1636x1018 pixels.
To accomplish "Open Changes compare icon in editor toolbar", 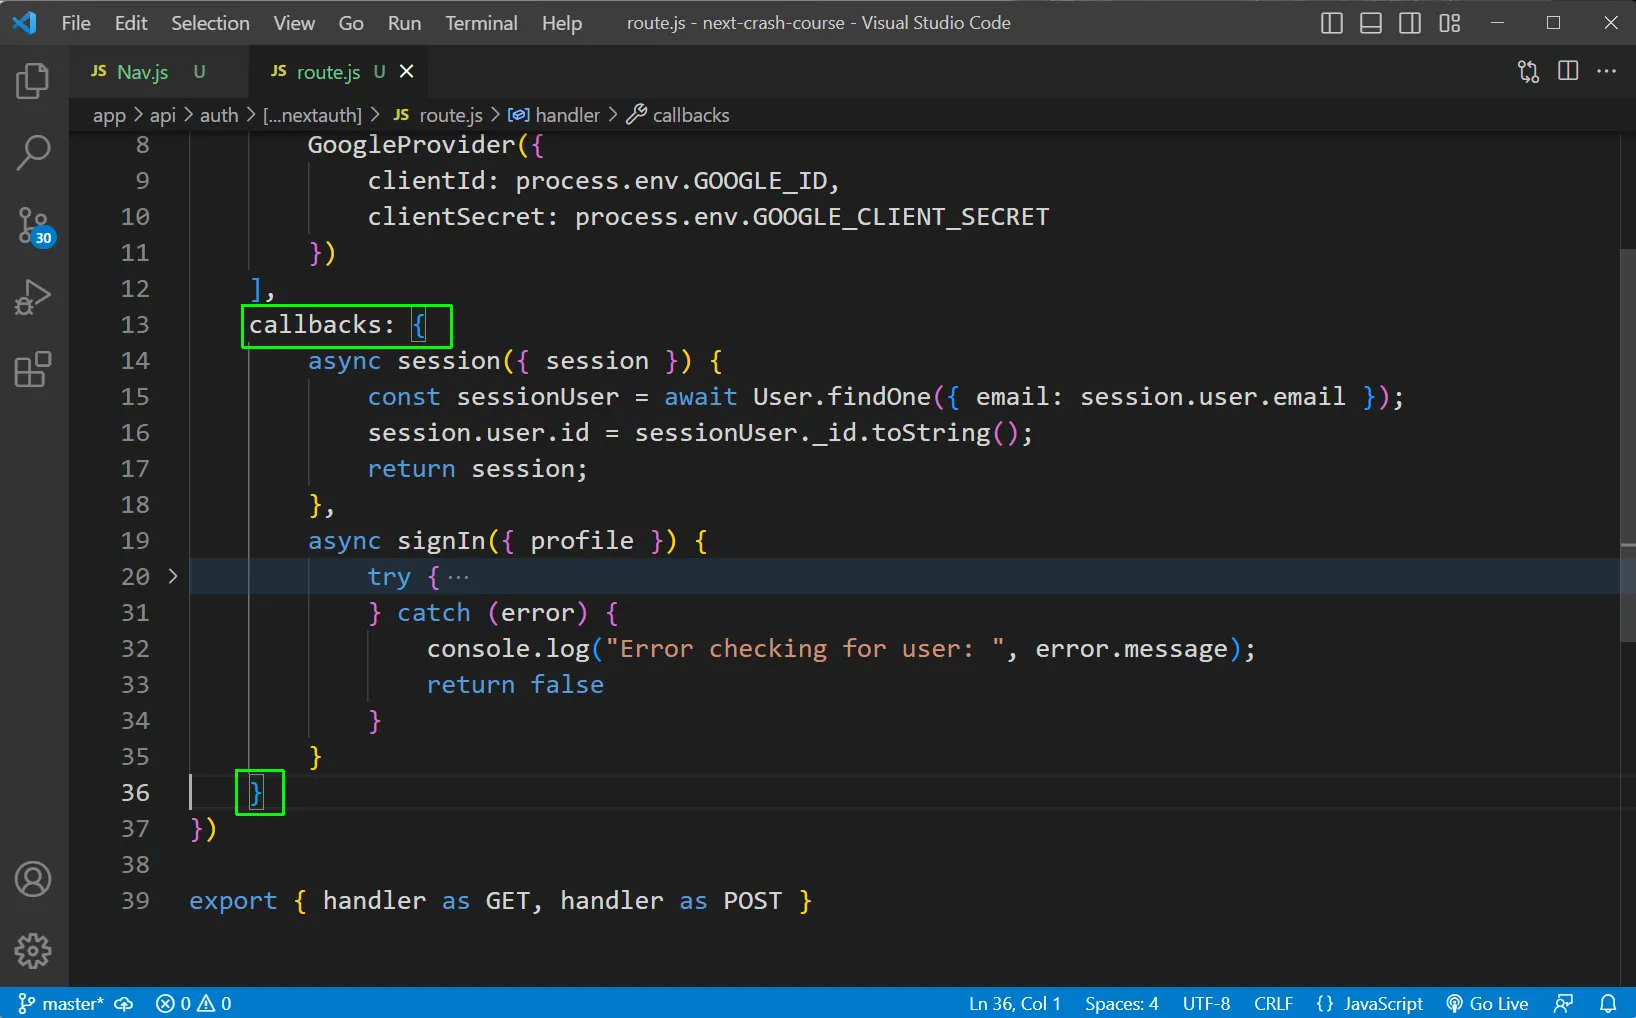I will [1528, 71].
